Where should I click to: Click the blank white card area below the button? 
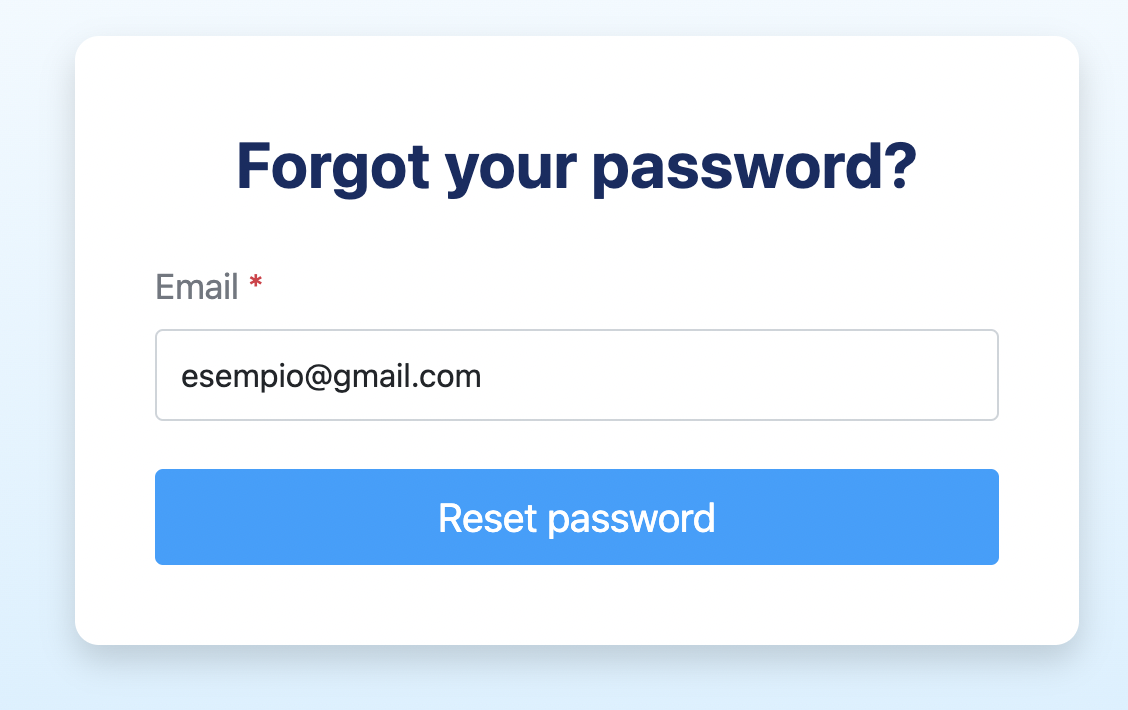point(576,606)
